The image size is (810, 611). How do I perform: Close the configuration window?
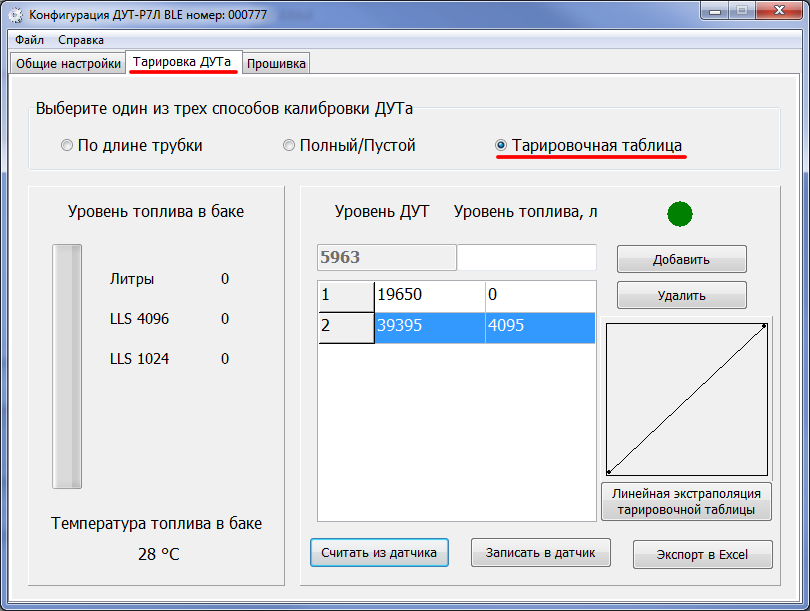coord(779,11)
